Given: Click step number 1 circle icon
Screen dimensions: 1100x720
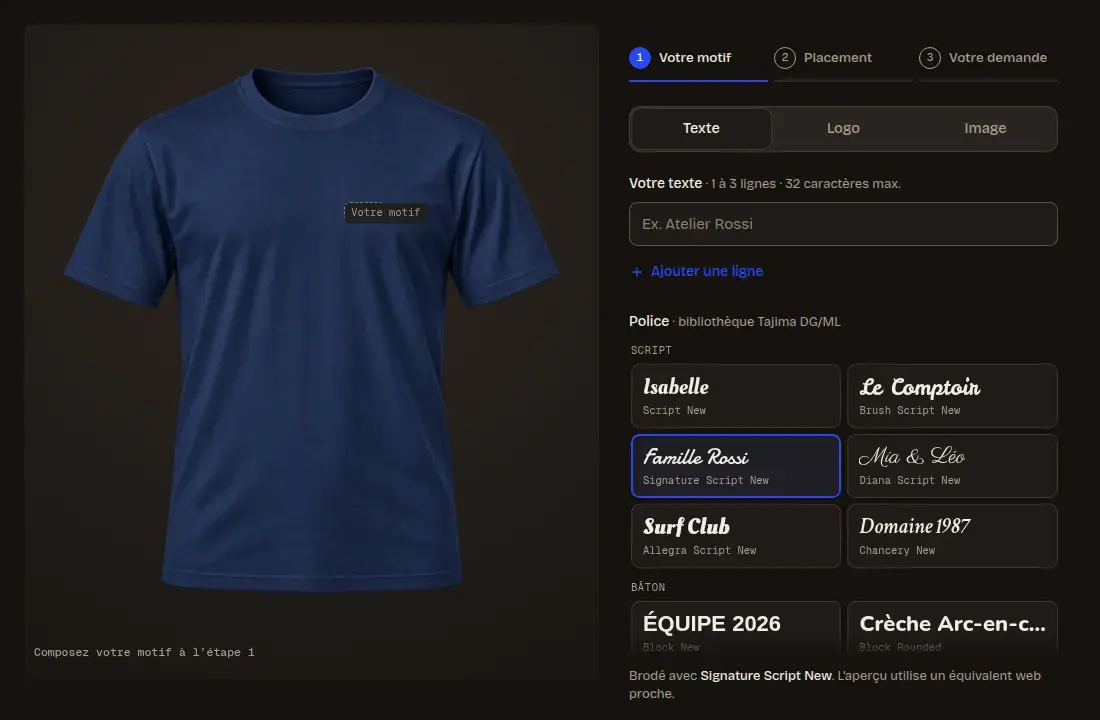Looking at the screenshot, I should tap(640, 58).
